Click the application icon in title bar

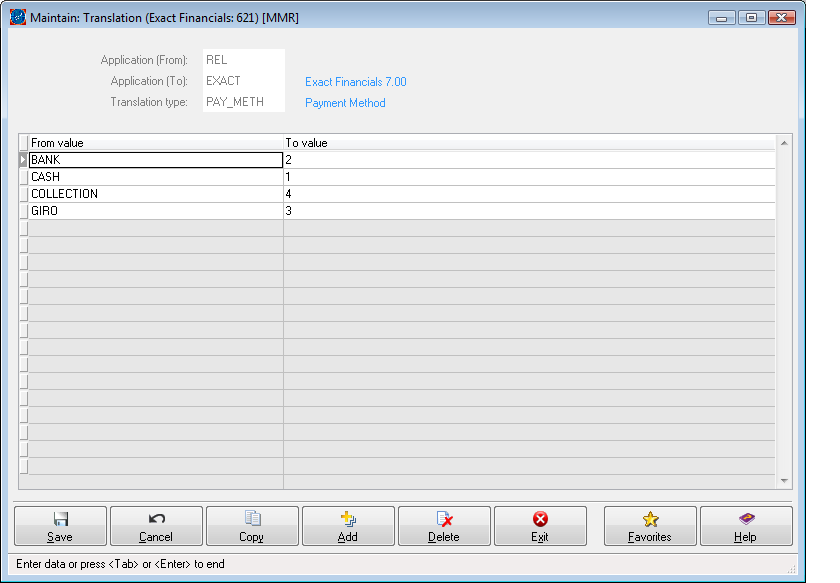17,18
